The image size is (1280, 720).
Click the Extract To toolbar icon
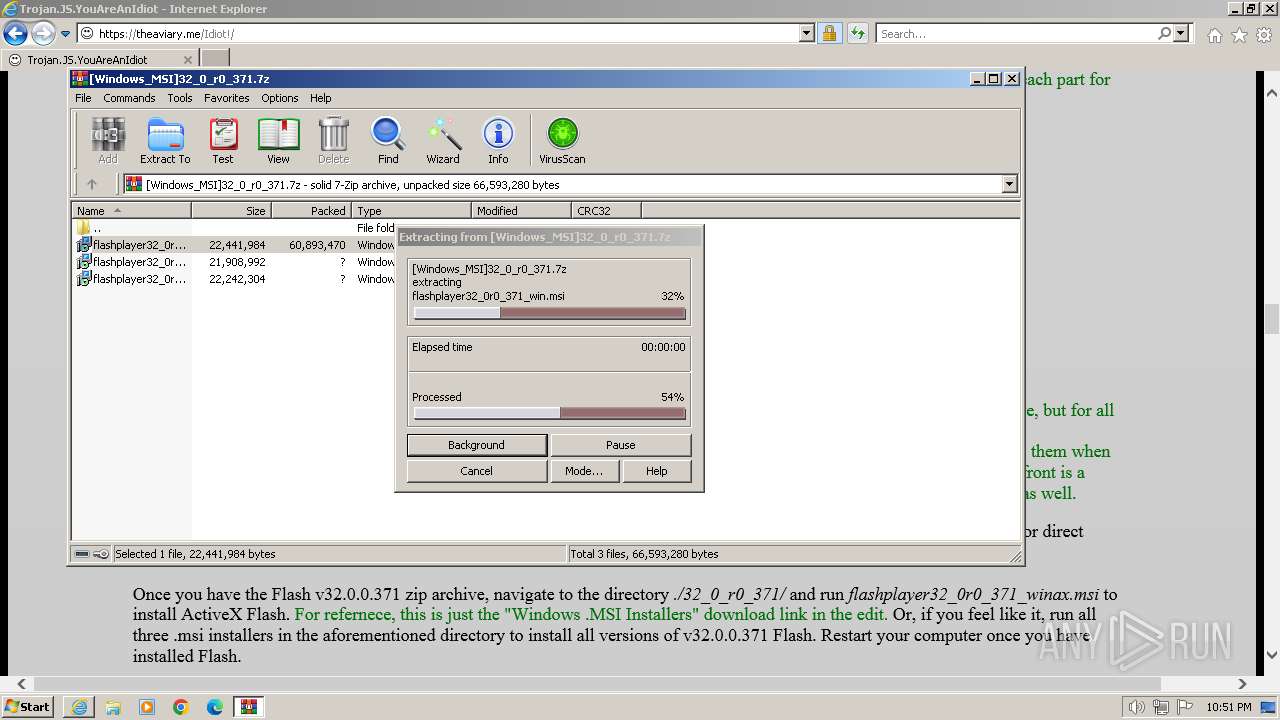click(165, 140)
